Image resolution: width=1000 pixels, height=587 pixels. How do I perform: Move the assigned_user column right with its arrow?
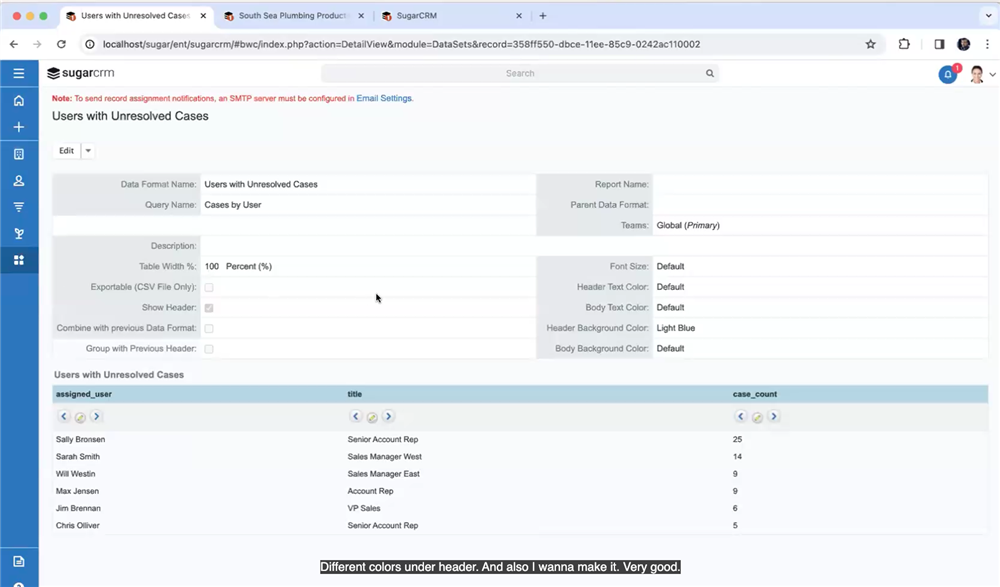[97, 417]
